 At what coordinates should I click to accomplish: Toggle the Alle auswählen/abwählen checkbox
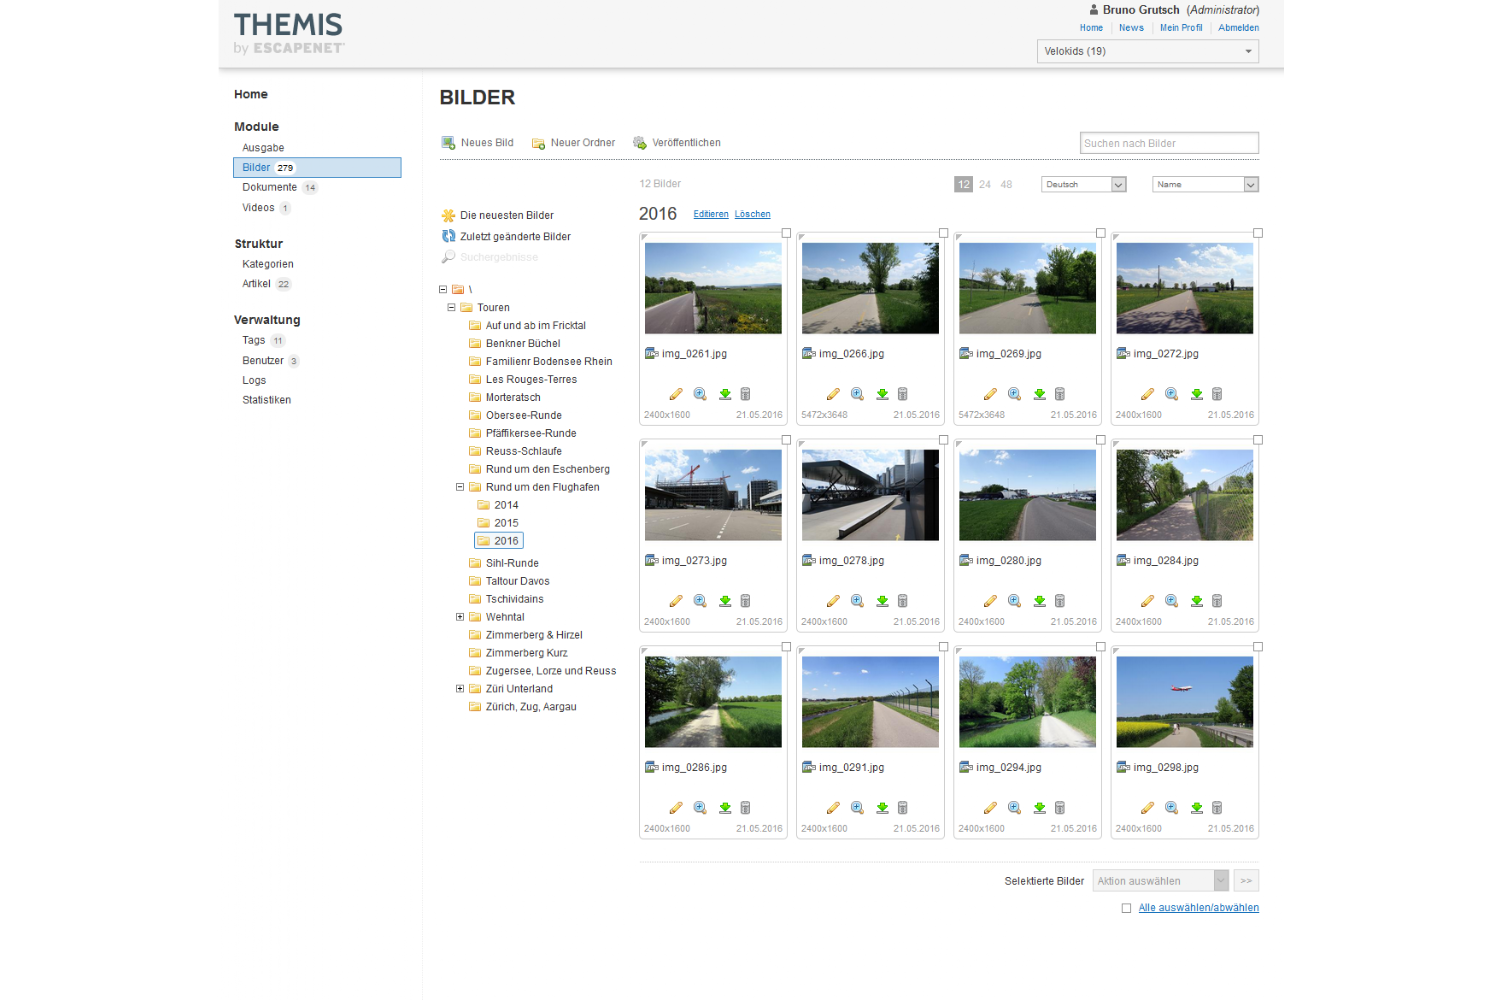tap(1126, 908)
